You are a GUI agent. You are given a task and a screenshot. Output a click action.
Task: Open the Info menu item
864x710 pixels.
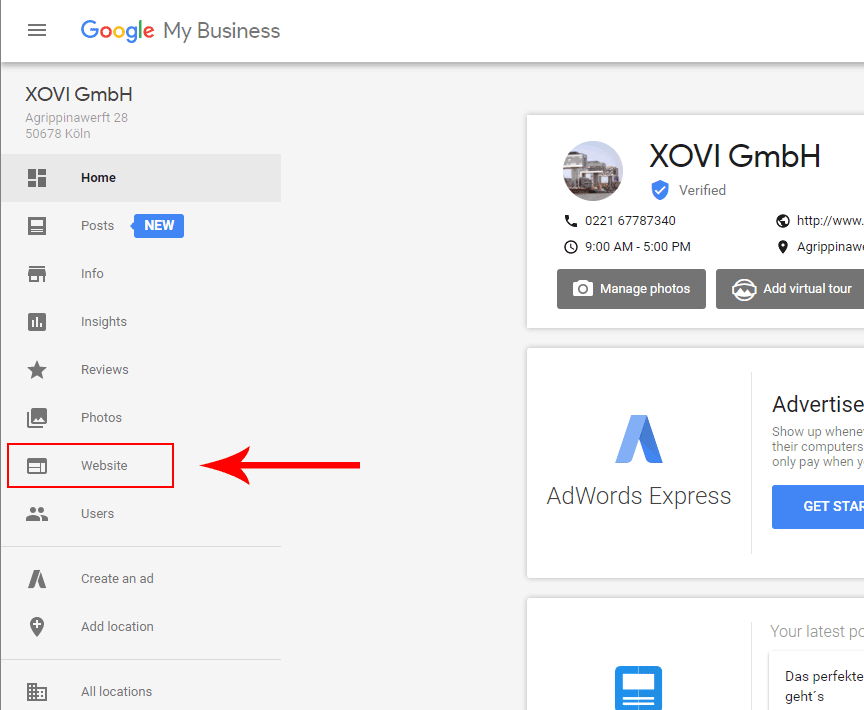point(141,274)
